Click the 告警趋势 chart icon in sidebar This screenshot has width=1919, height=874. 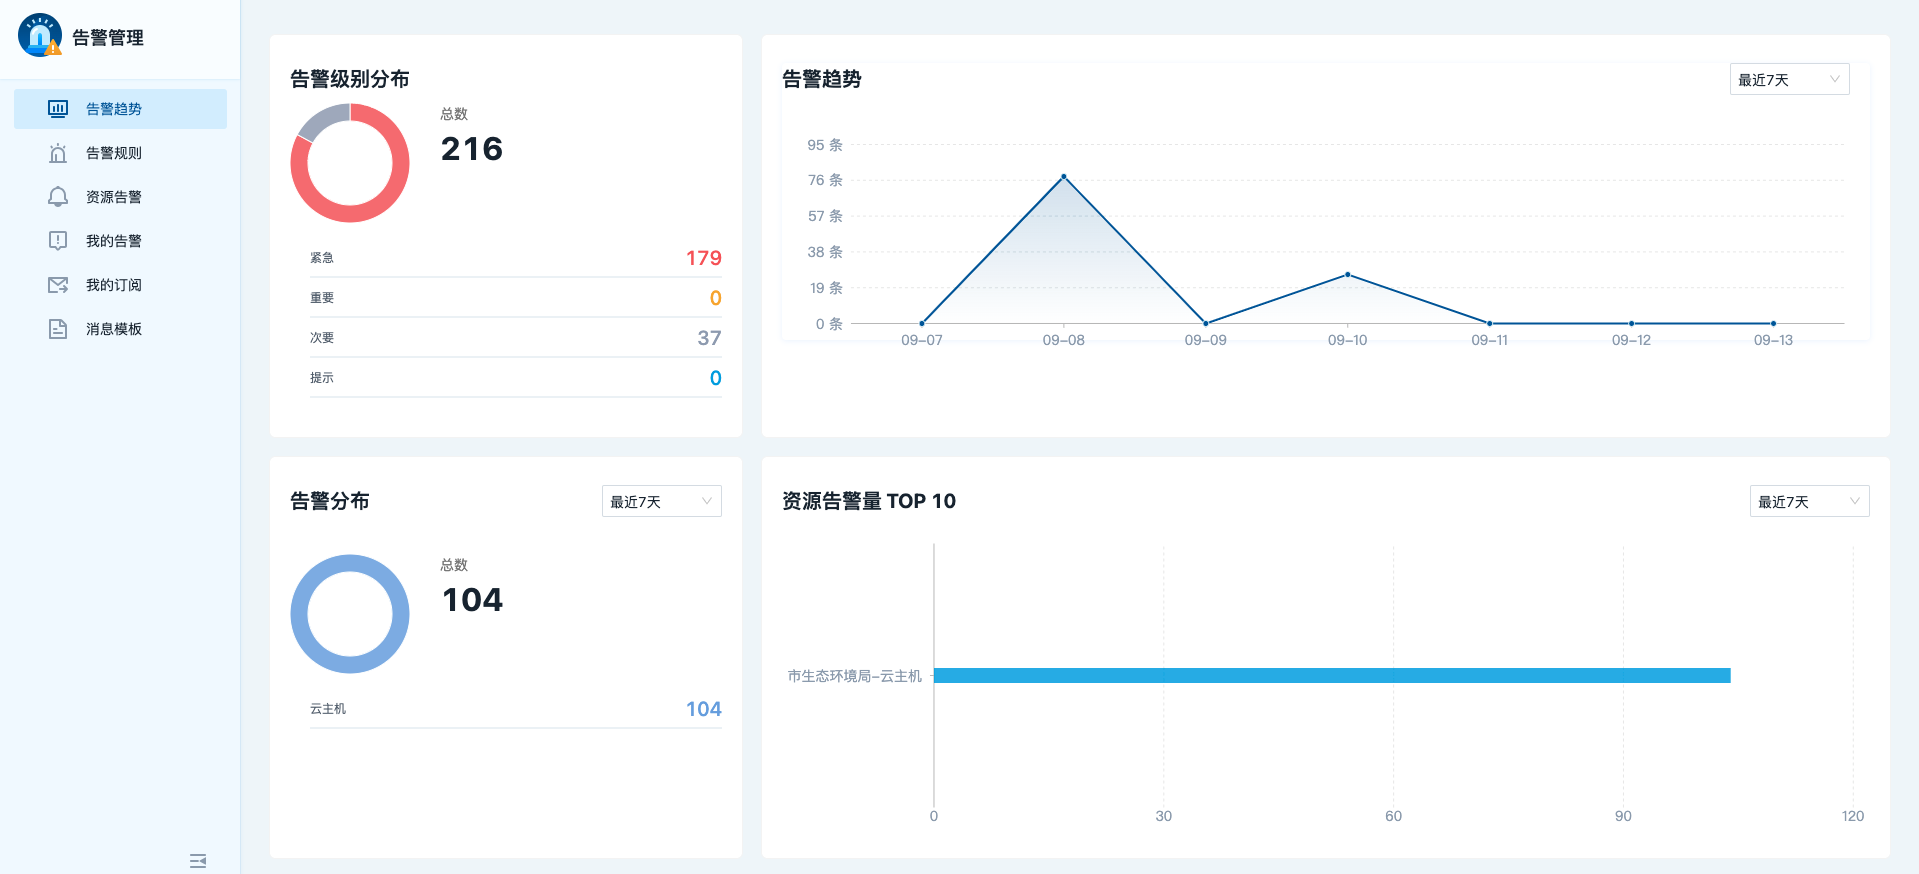(58, 109)
